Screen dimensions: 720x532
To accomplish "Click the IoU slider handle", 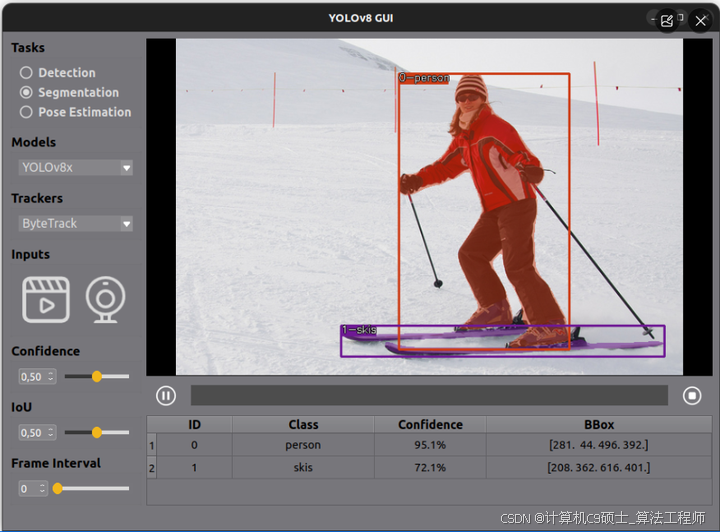I will [97, 432].
